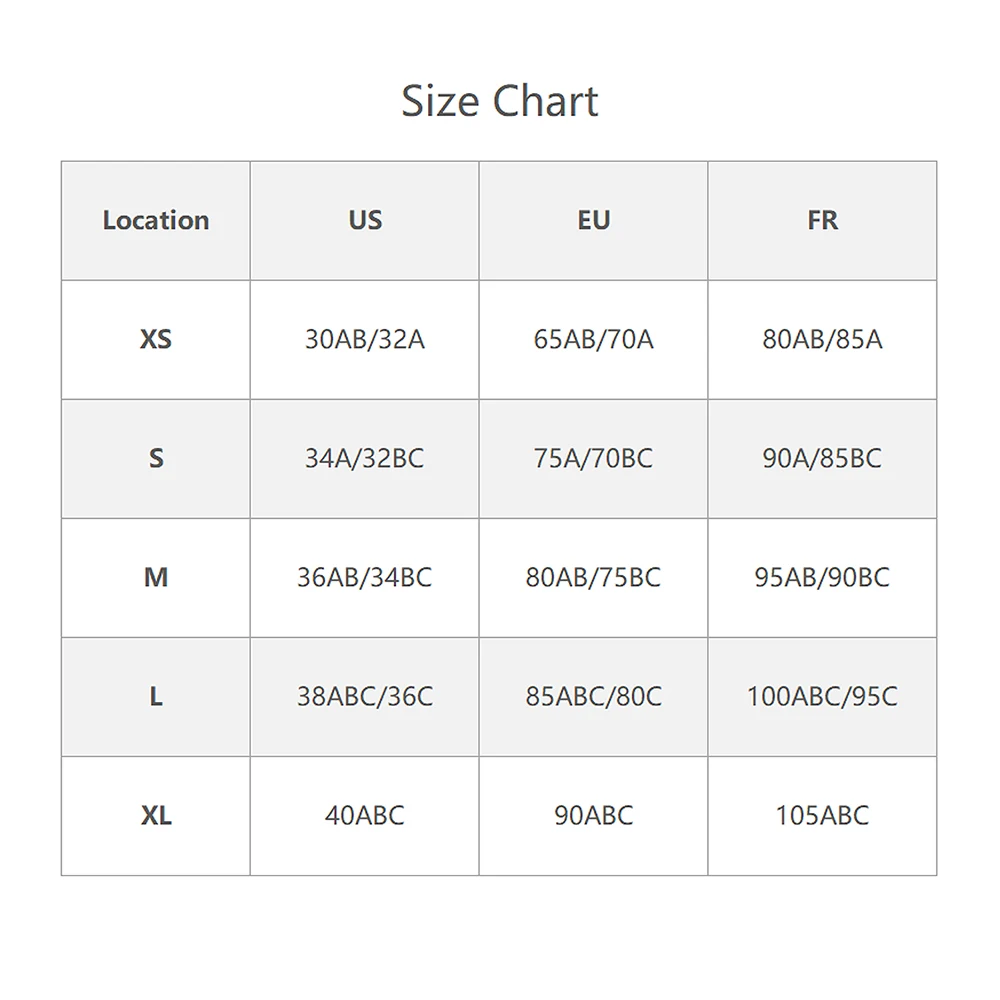Click the 85ABC/80C cell
The image size is (1000, 1000).
pyautogui.click(x=593, y=696)
